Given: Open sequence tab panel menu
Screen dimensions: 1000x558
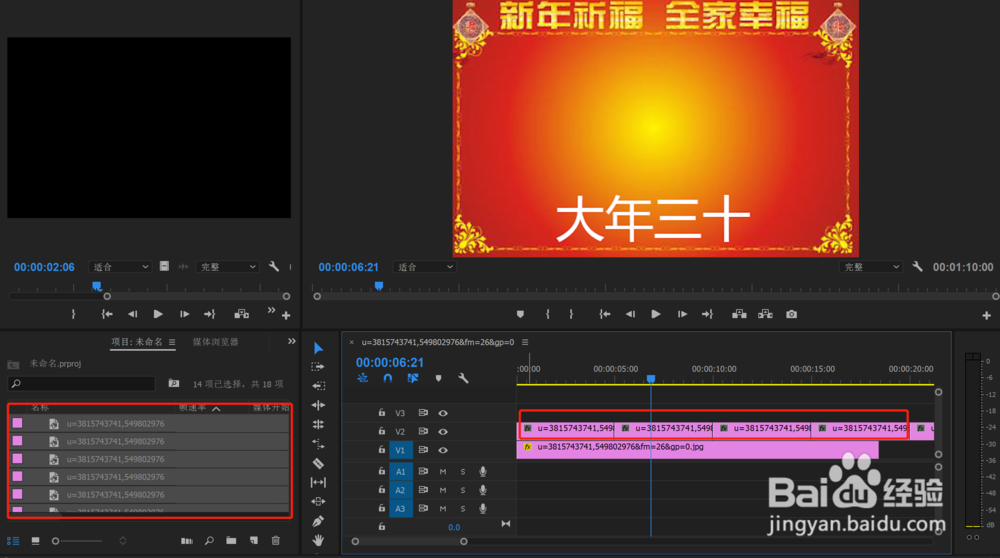Looking at the screenshot, I should (x=526, y=342).
